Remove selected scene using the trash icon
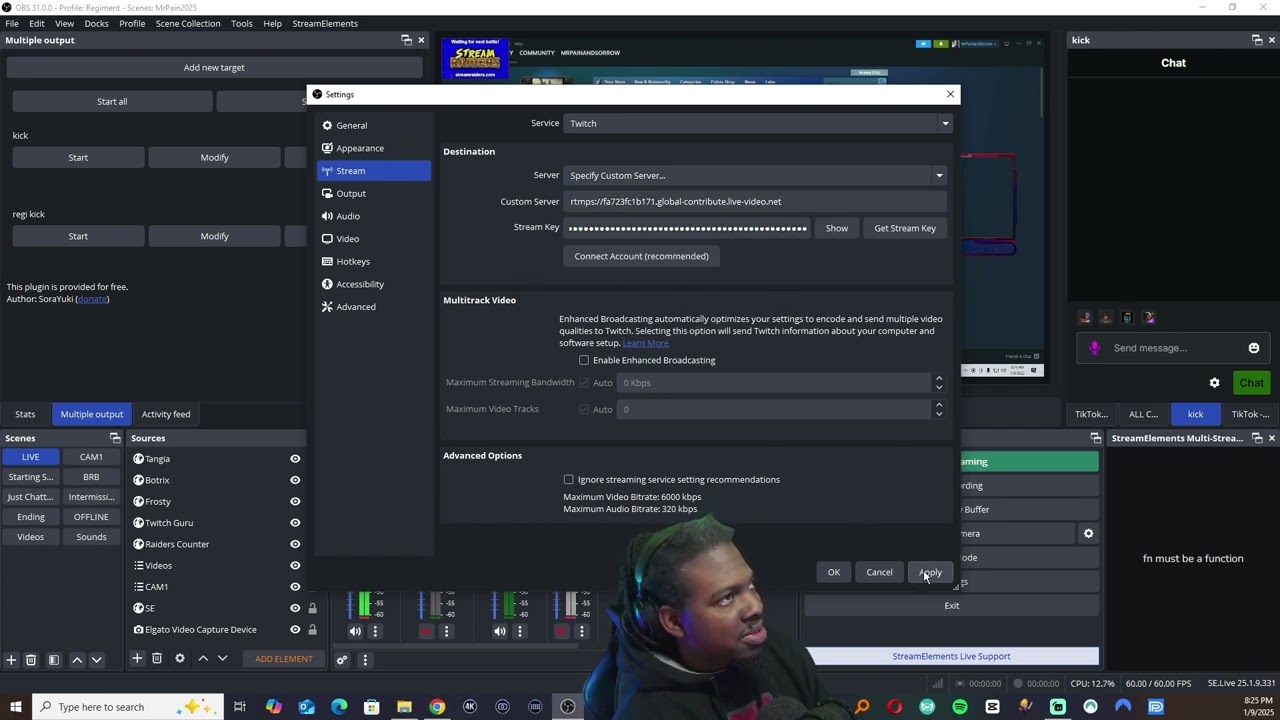Viewport: 1280px width, 720px height. point(31,660)
